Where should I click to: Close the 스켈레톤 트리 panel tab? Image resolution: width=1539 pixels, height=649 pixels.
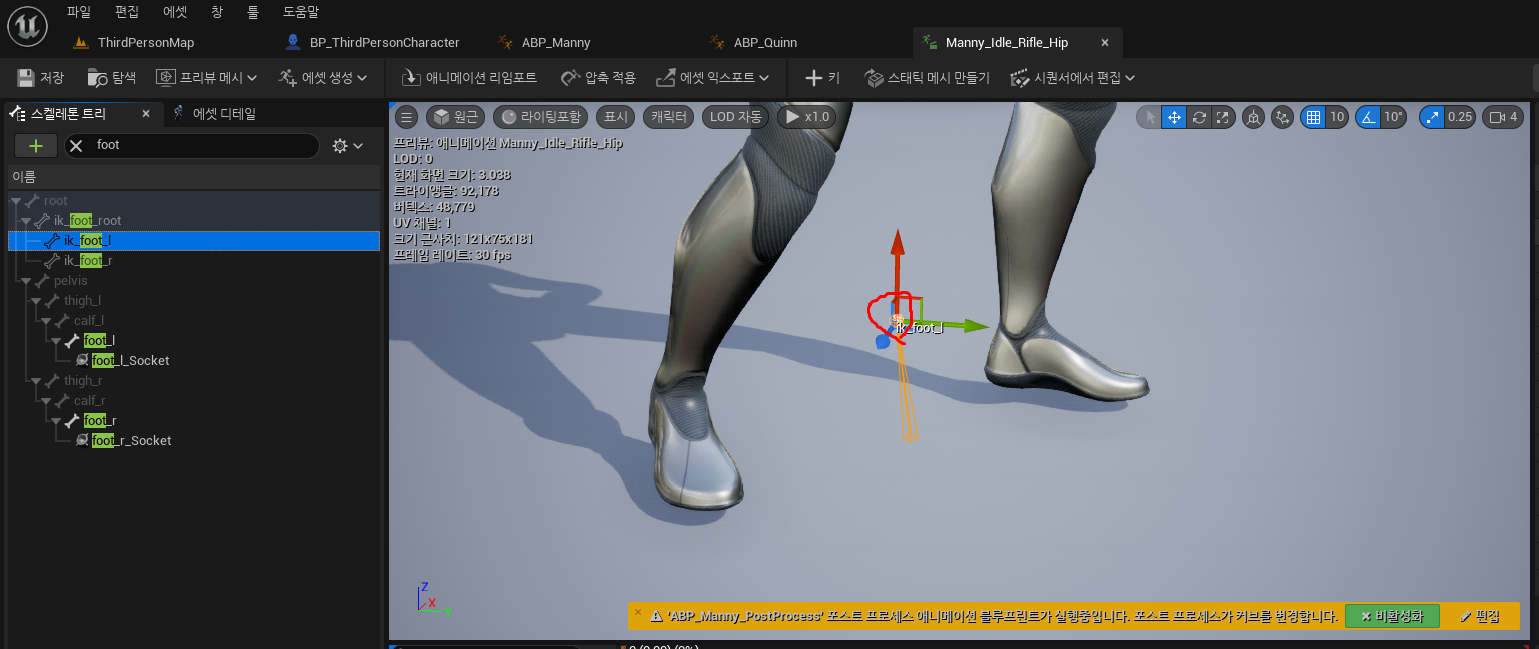[x=146, y=114]
